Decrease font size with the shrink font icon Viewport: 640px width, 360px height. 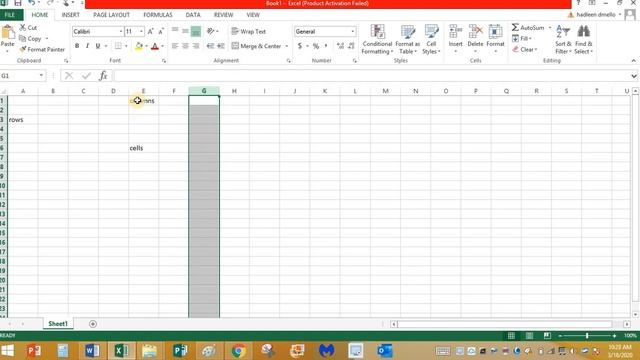161,31
